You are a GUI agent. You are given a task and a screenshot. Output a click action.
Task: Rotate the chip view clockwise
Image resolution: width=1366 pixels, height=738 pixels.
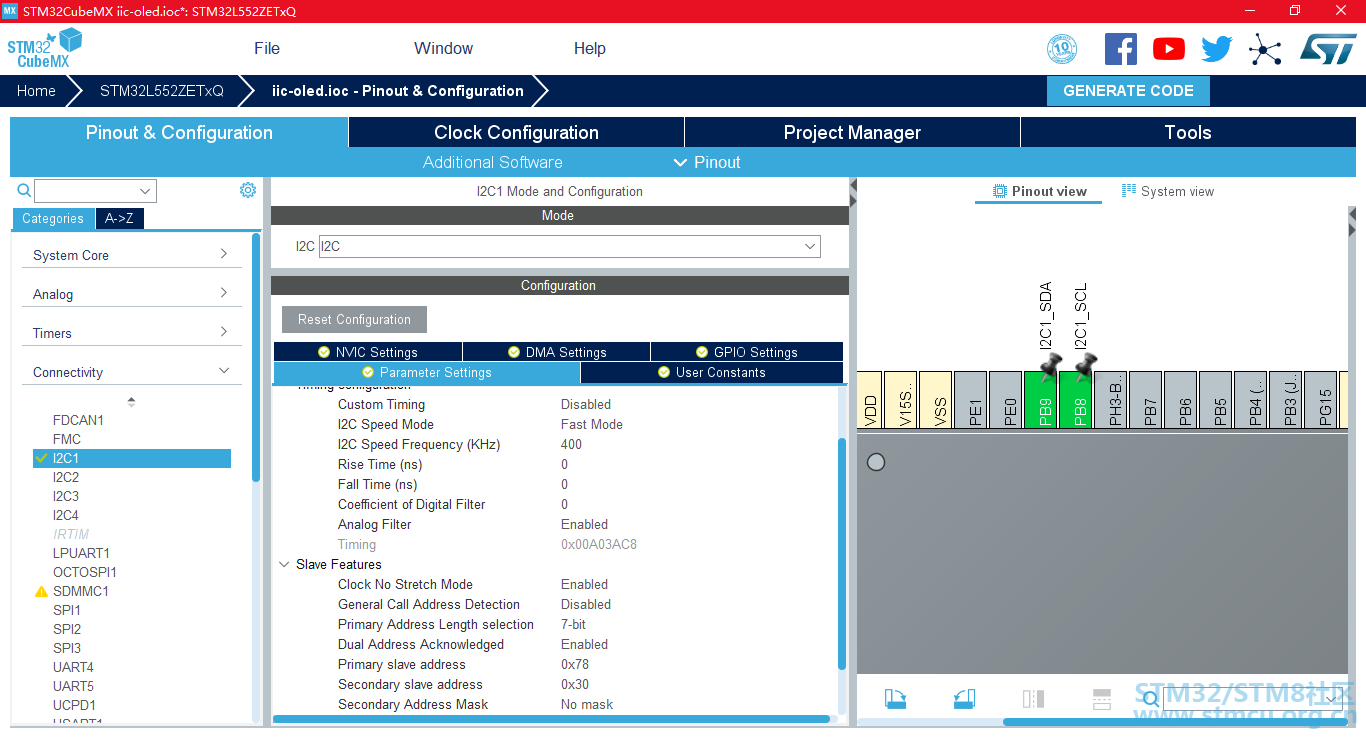click(x=896, y=699)
